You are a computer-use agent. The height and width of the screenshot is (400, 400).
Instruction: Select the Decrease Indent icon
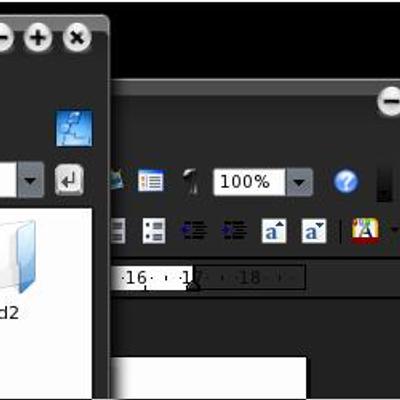[x=194, y=230]
